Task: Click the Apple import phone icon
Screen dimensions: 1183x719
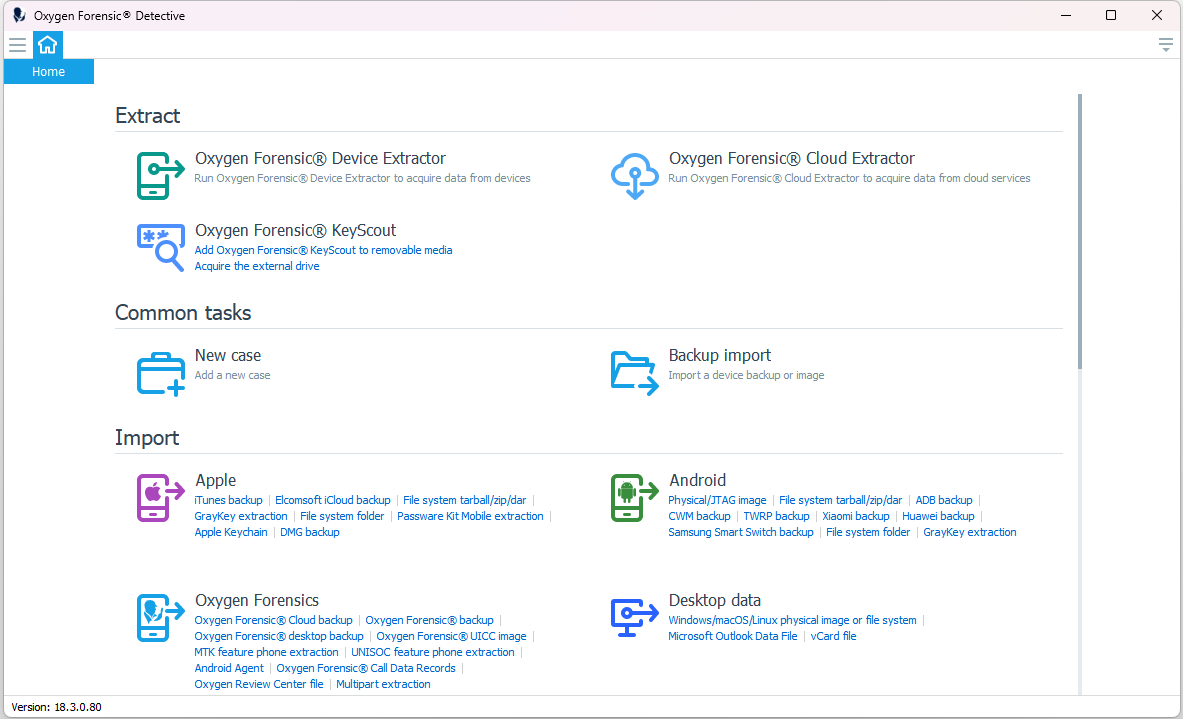Action: pos(160,497)
